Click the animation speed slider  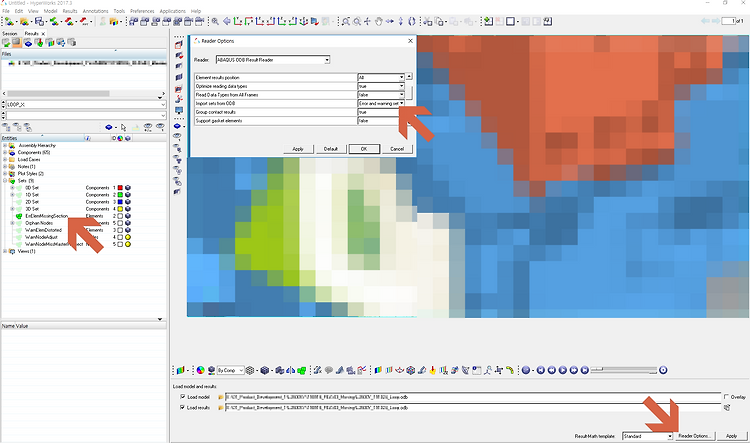tap(624, 370)
